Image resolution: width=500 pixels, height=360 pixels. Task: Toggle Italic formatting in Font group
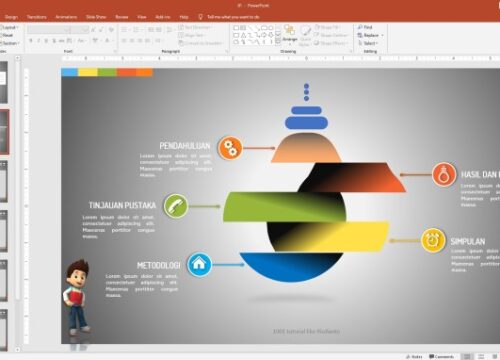pyautogui.click(x=38, y=41)
